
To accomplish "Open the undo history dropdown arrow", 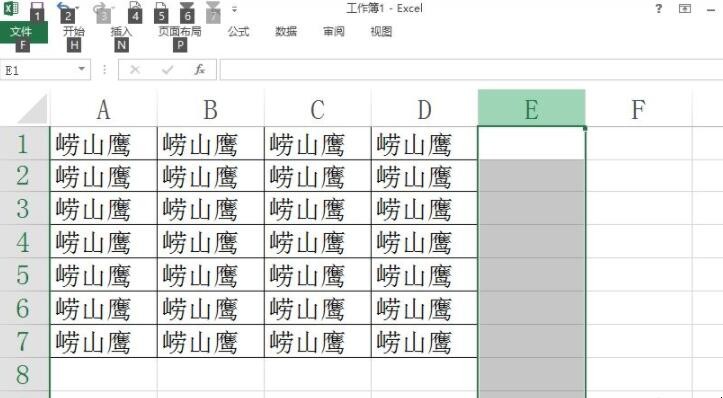I will [x=77, y=8].
